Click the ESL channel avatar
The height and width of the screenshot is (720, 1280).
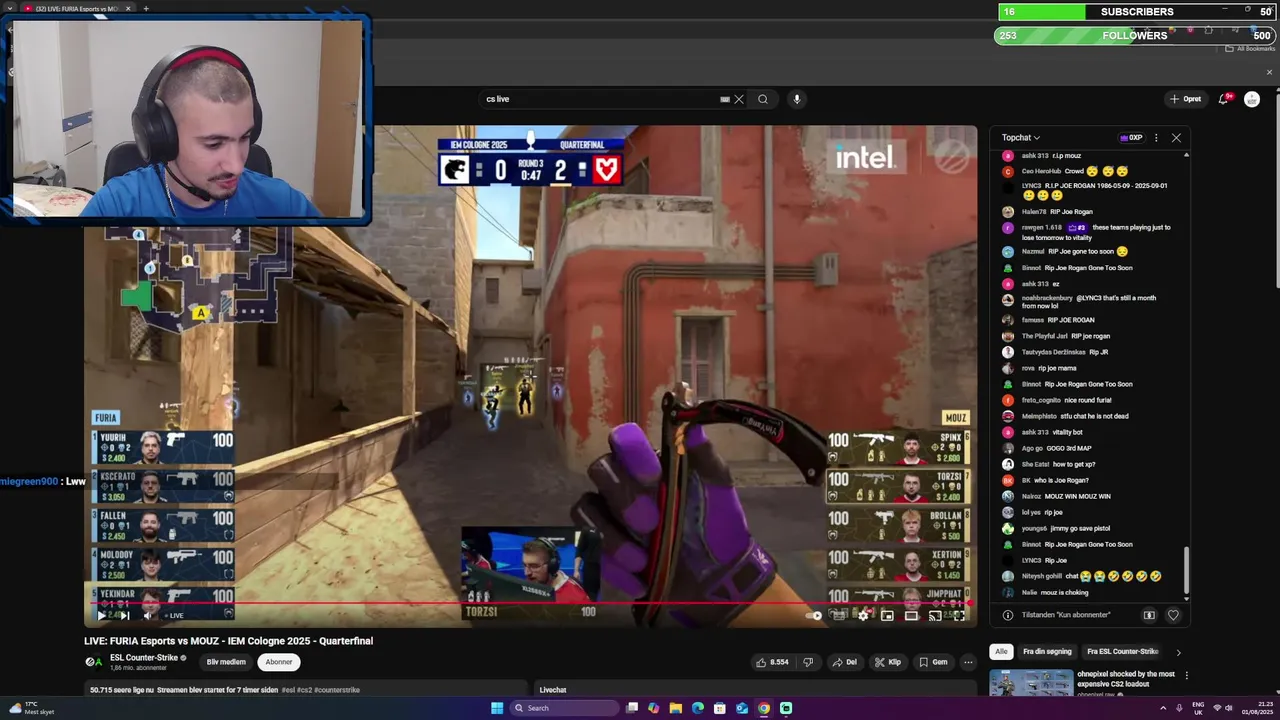pos(94,662)
